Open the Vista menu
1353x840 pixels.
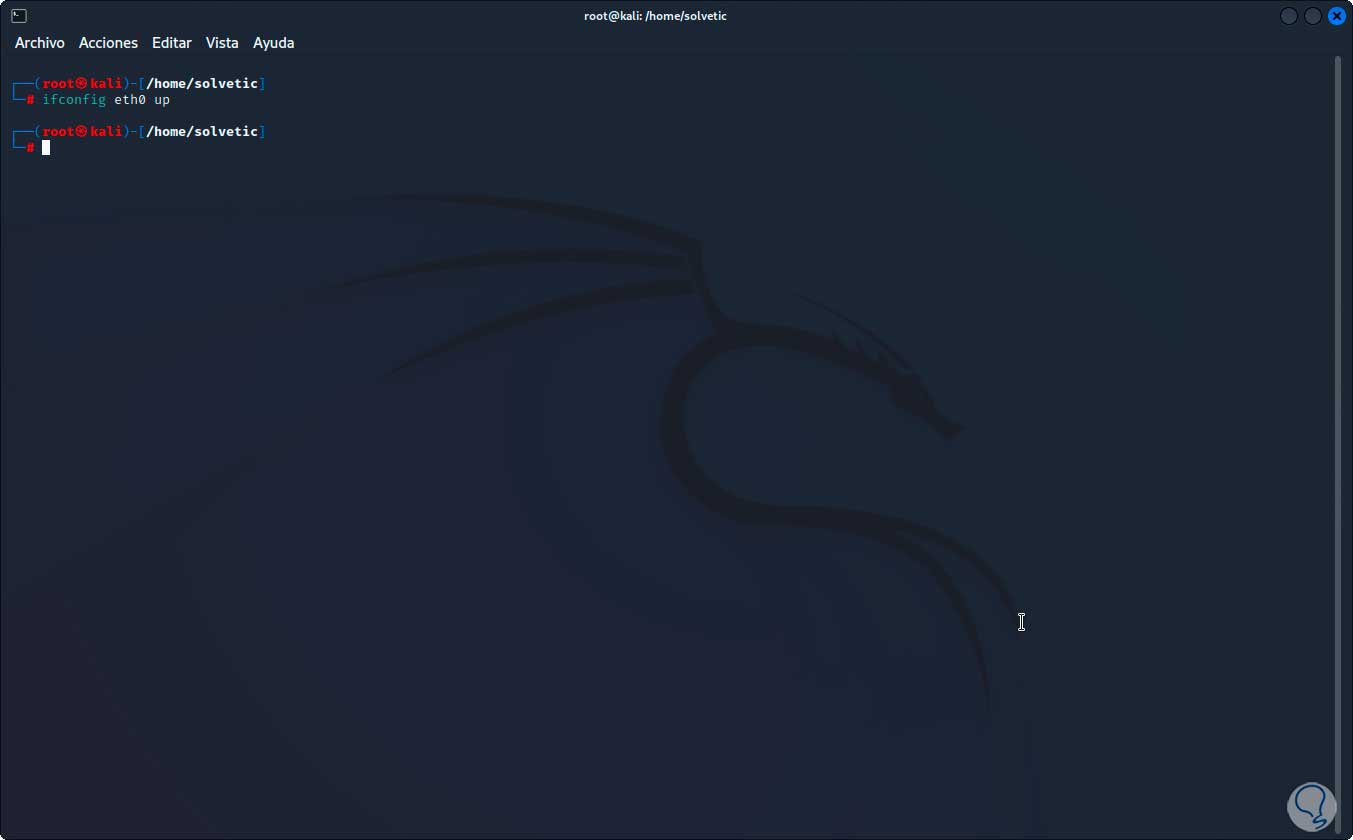[x=222, y=43]
